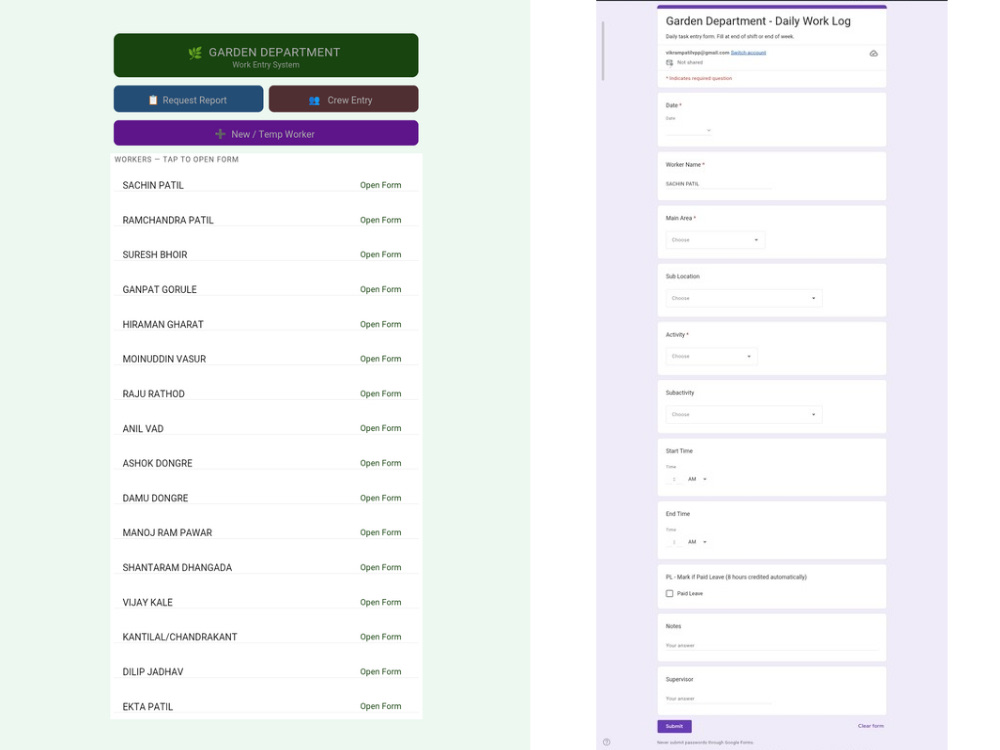Open the Crew Entry screen
The height and width of the screenshot is (750, 1000).
[x=343, y=99]
